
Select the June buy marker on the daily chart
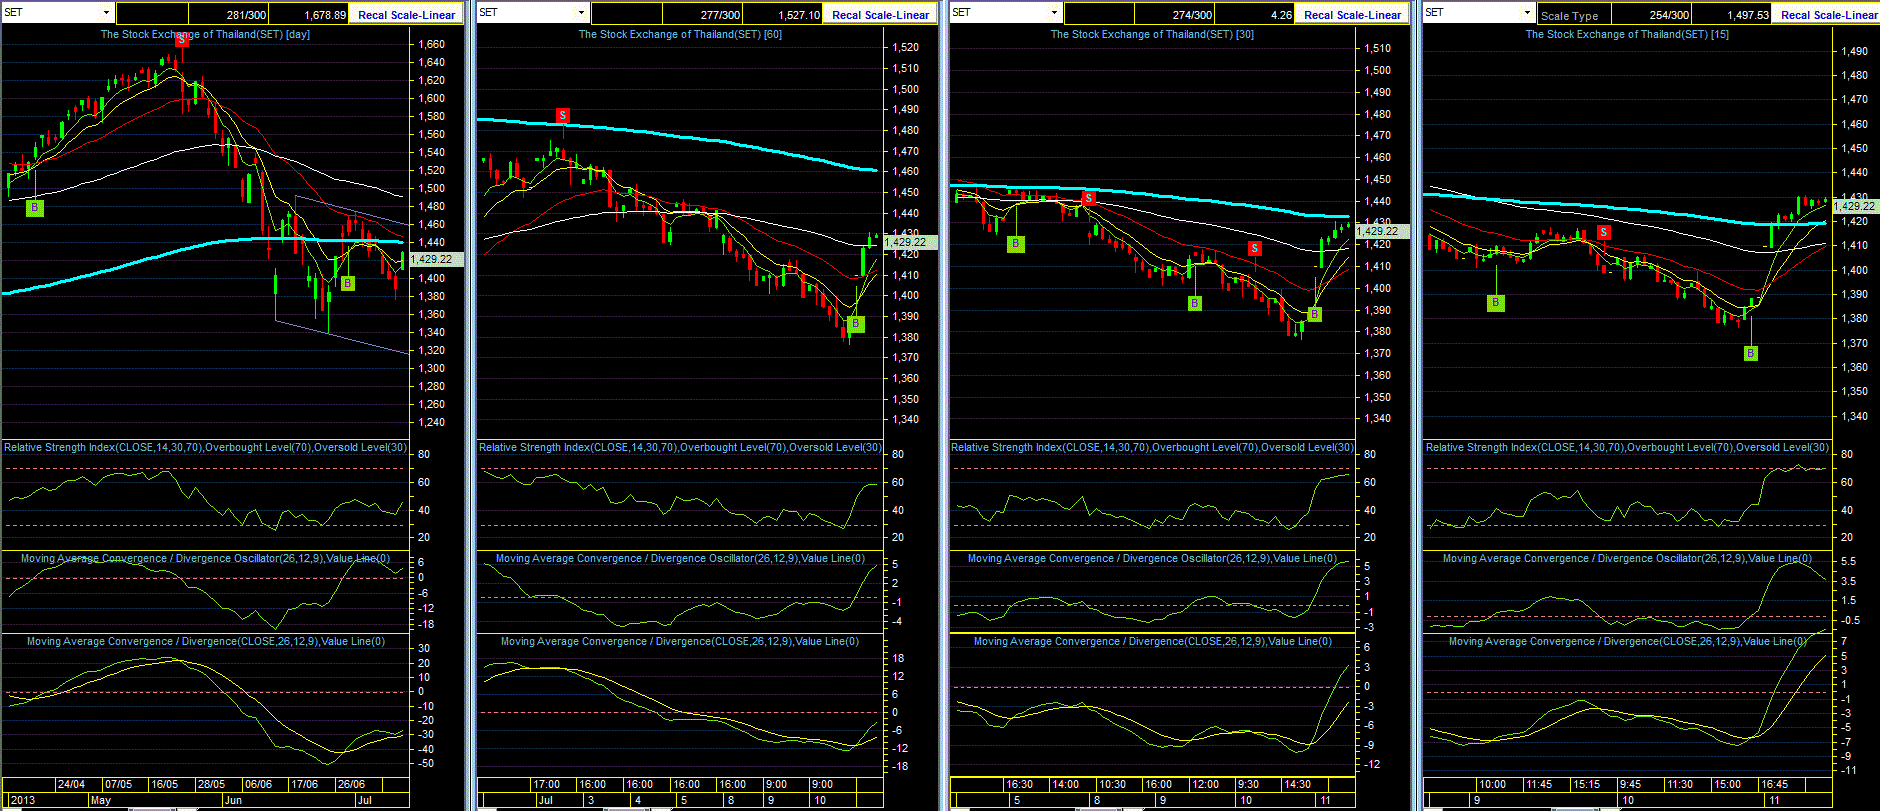point(347,284)
